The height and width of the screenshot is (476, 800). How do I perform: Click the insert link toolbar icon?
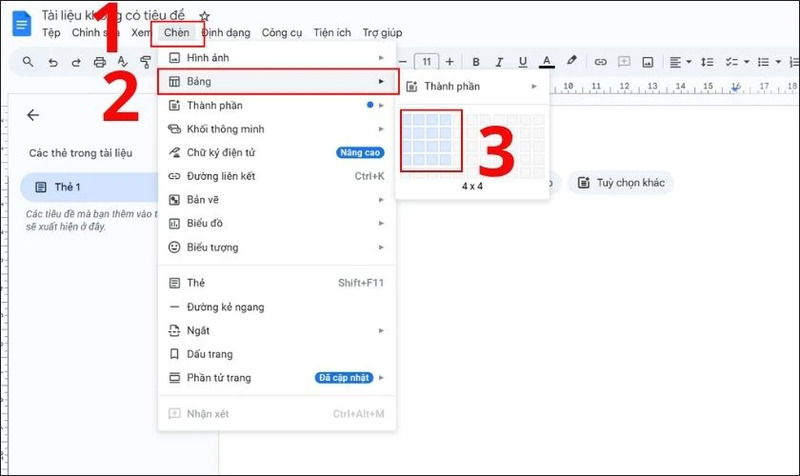pos(600,62)
